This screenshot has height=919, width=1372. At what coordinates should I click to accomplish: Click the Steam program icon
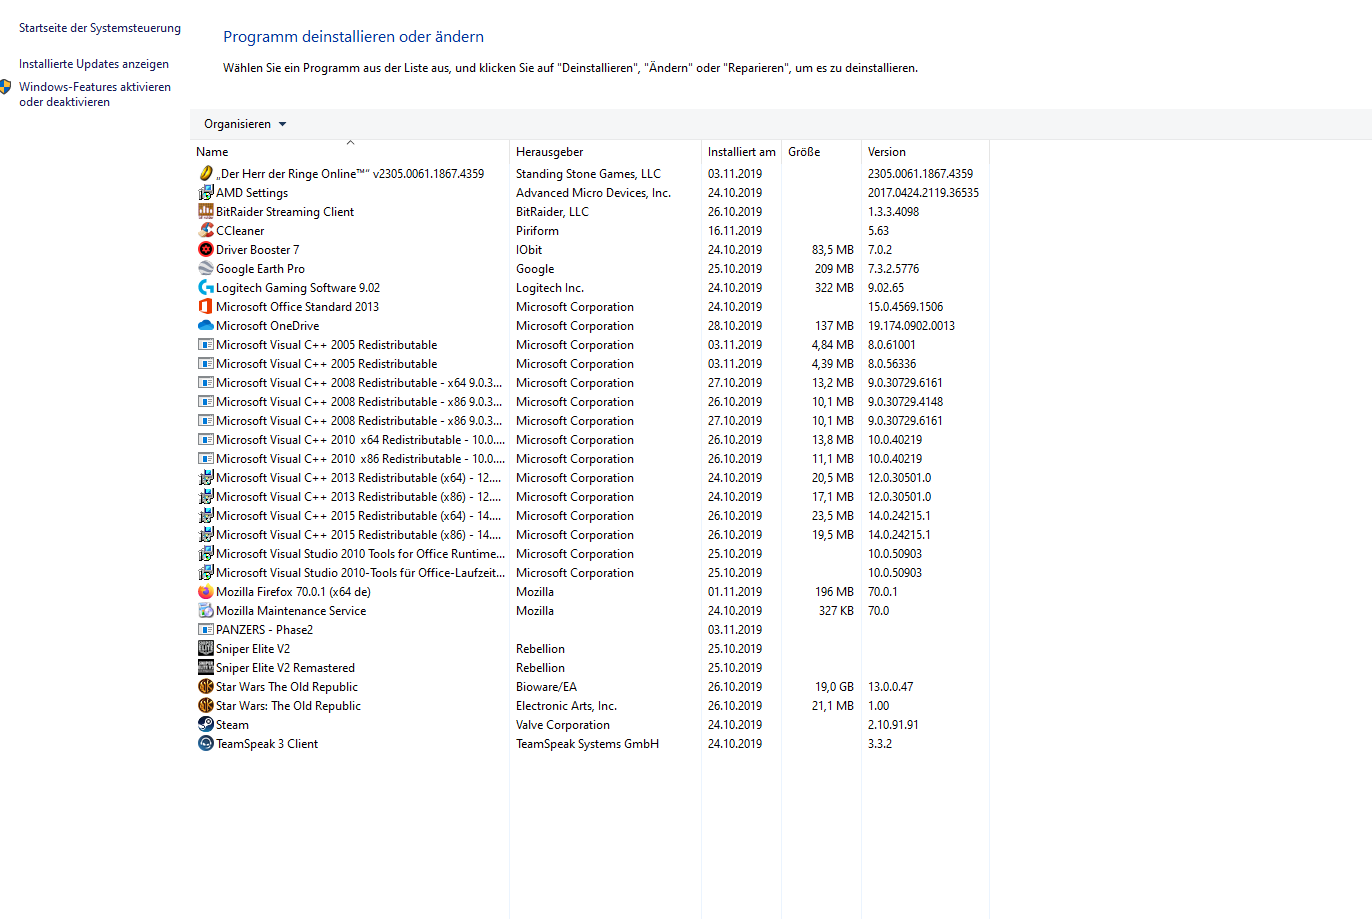[206, 724]
